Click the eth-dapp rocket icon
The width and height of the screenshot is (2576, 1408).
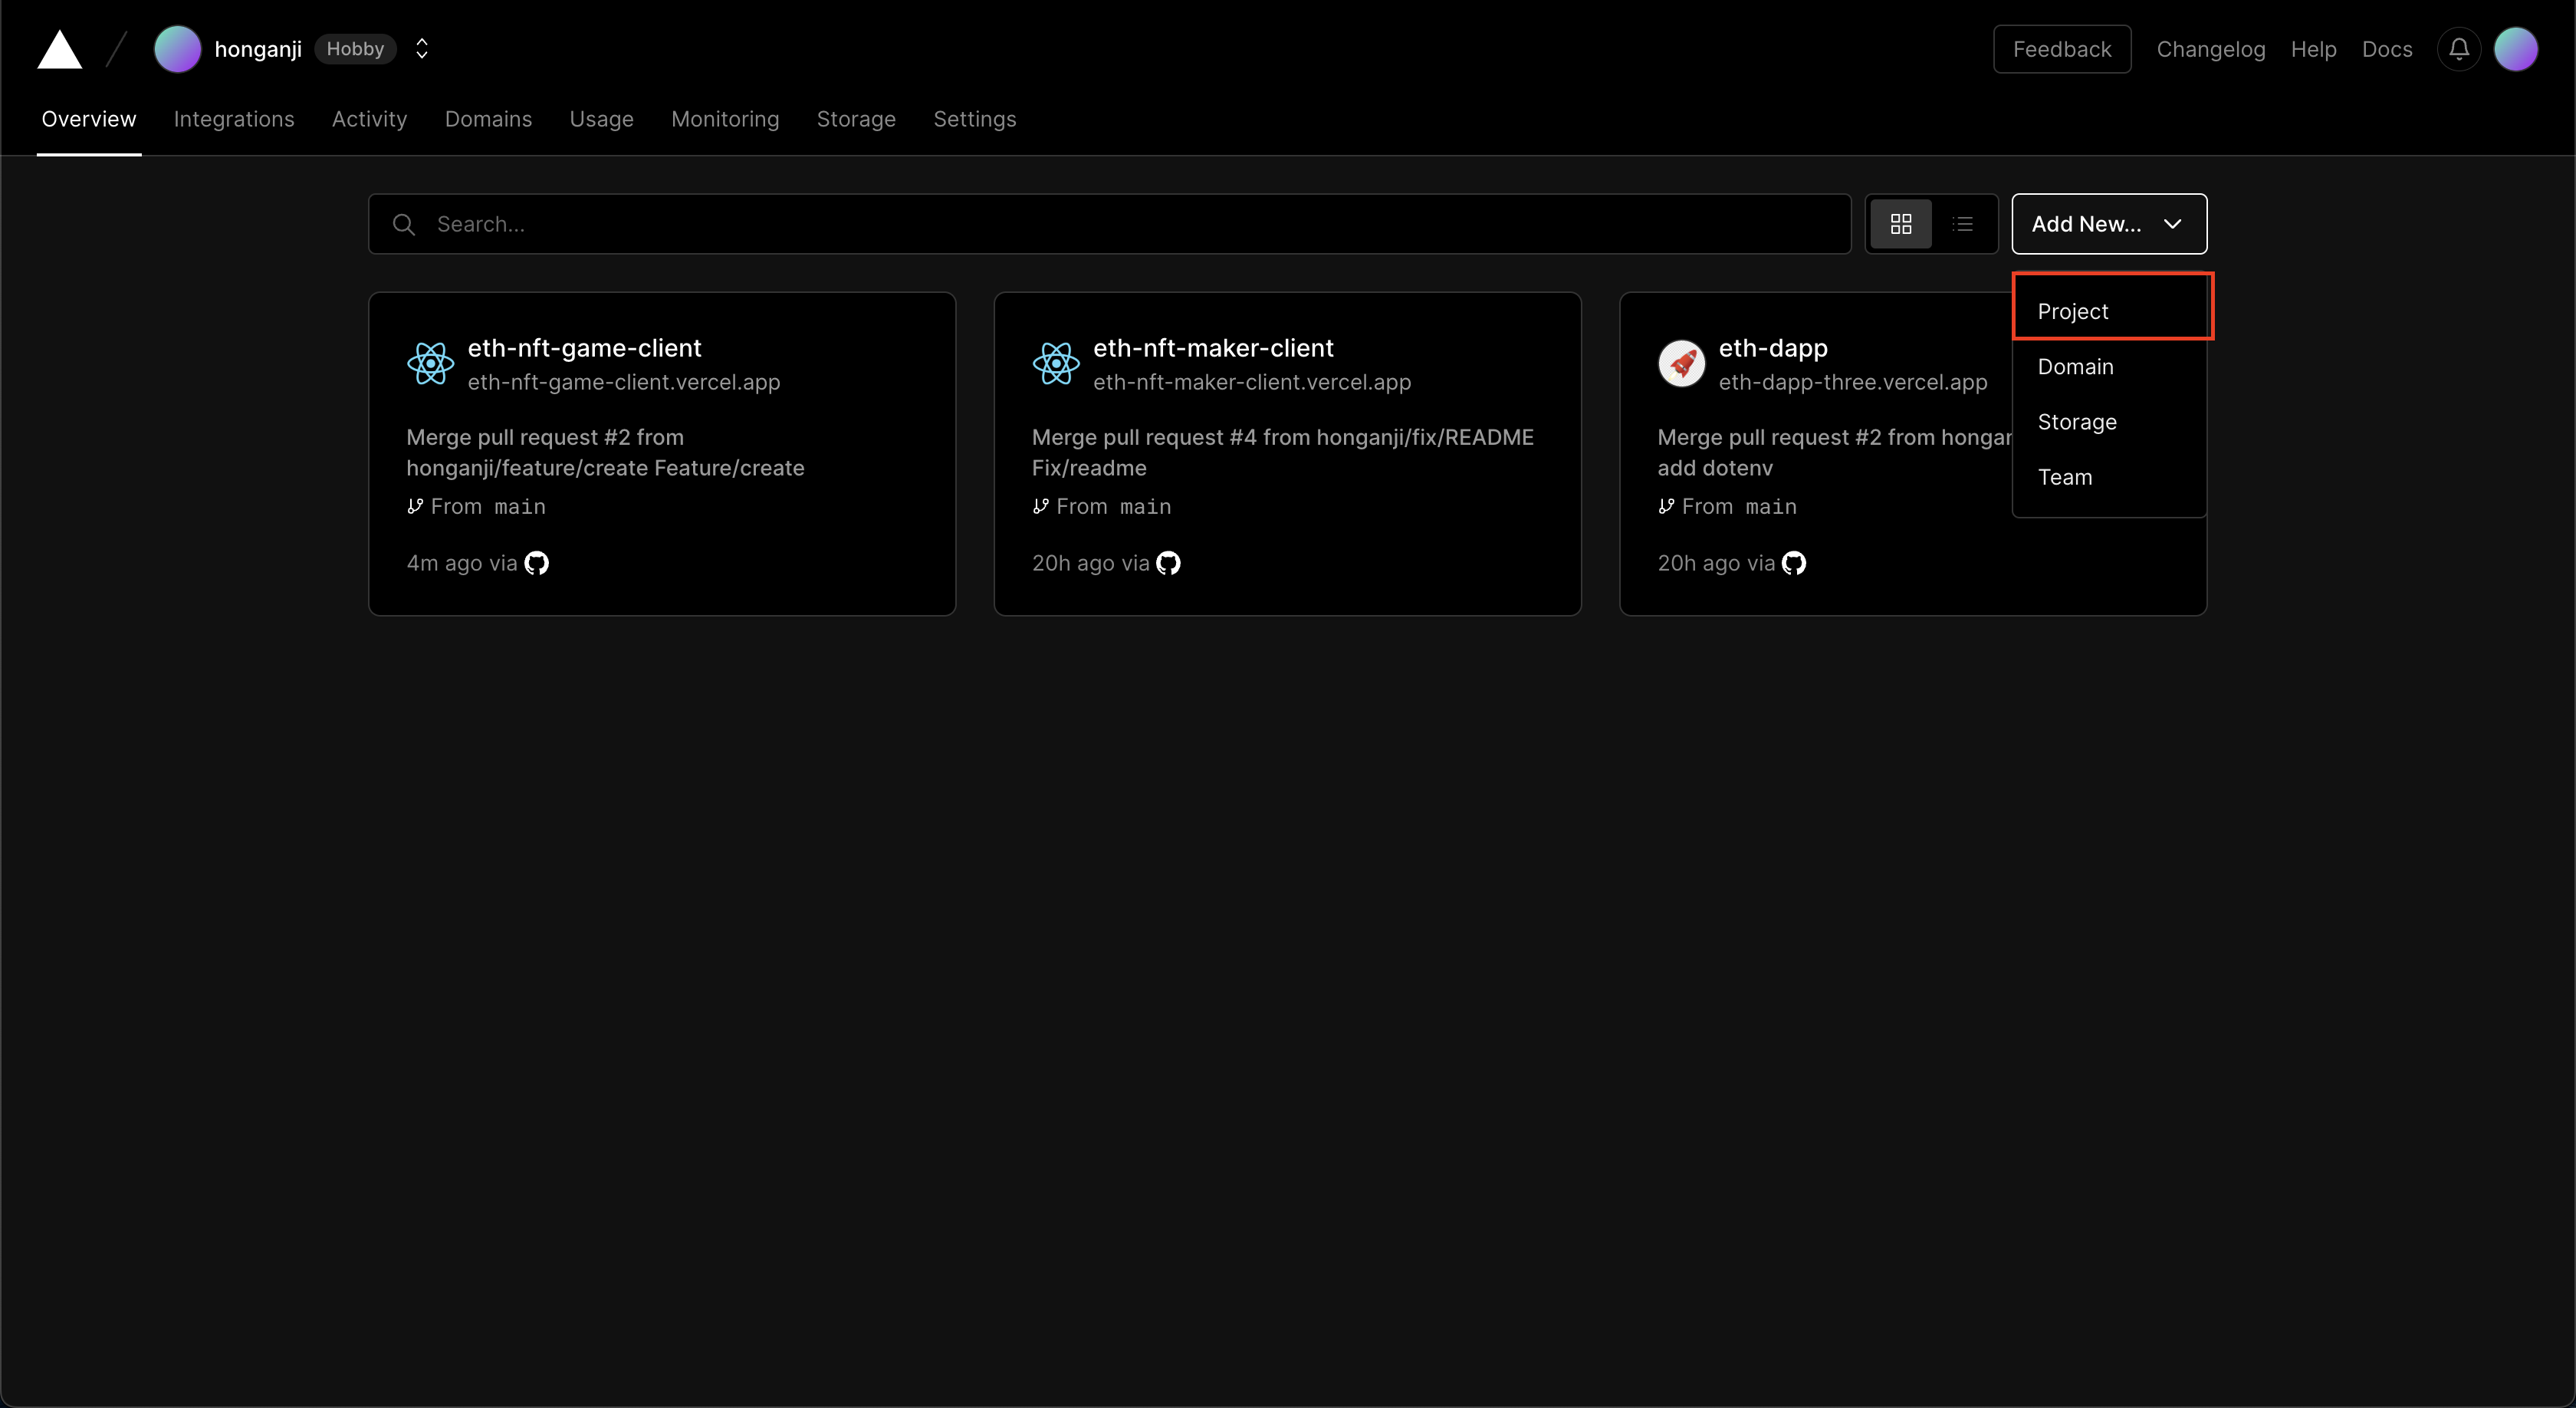coord(1682,363)
